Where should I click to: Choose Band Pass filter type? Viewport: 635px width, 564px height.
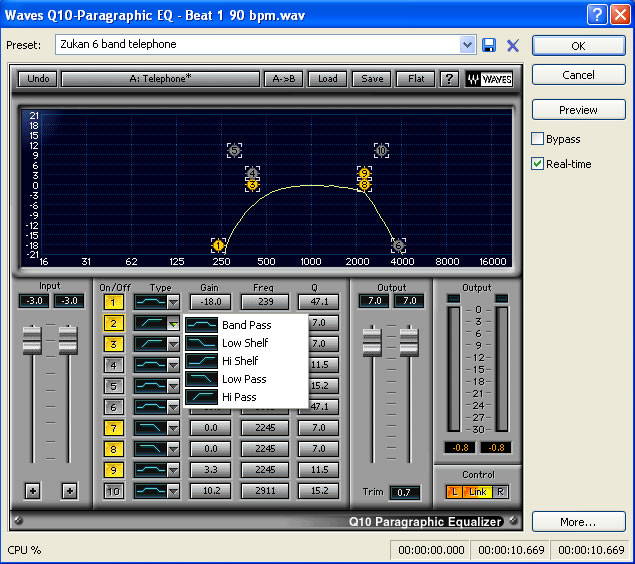tap(246, 325)
